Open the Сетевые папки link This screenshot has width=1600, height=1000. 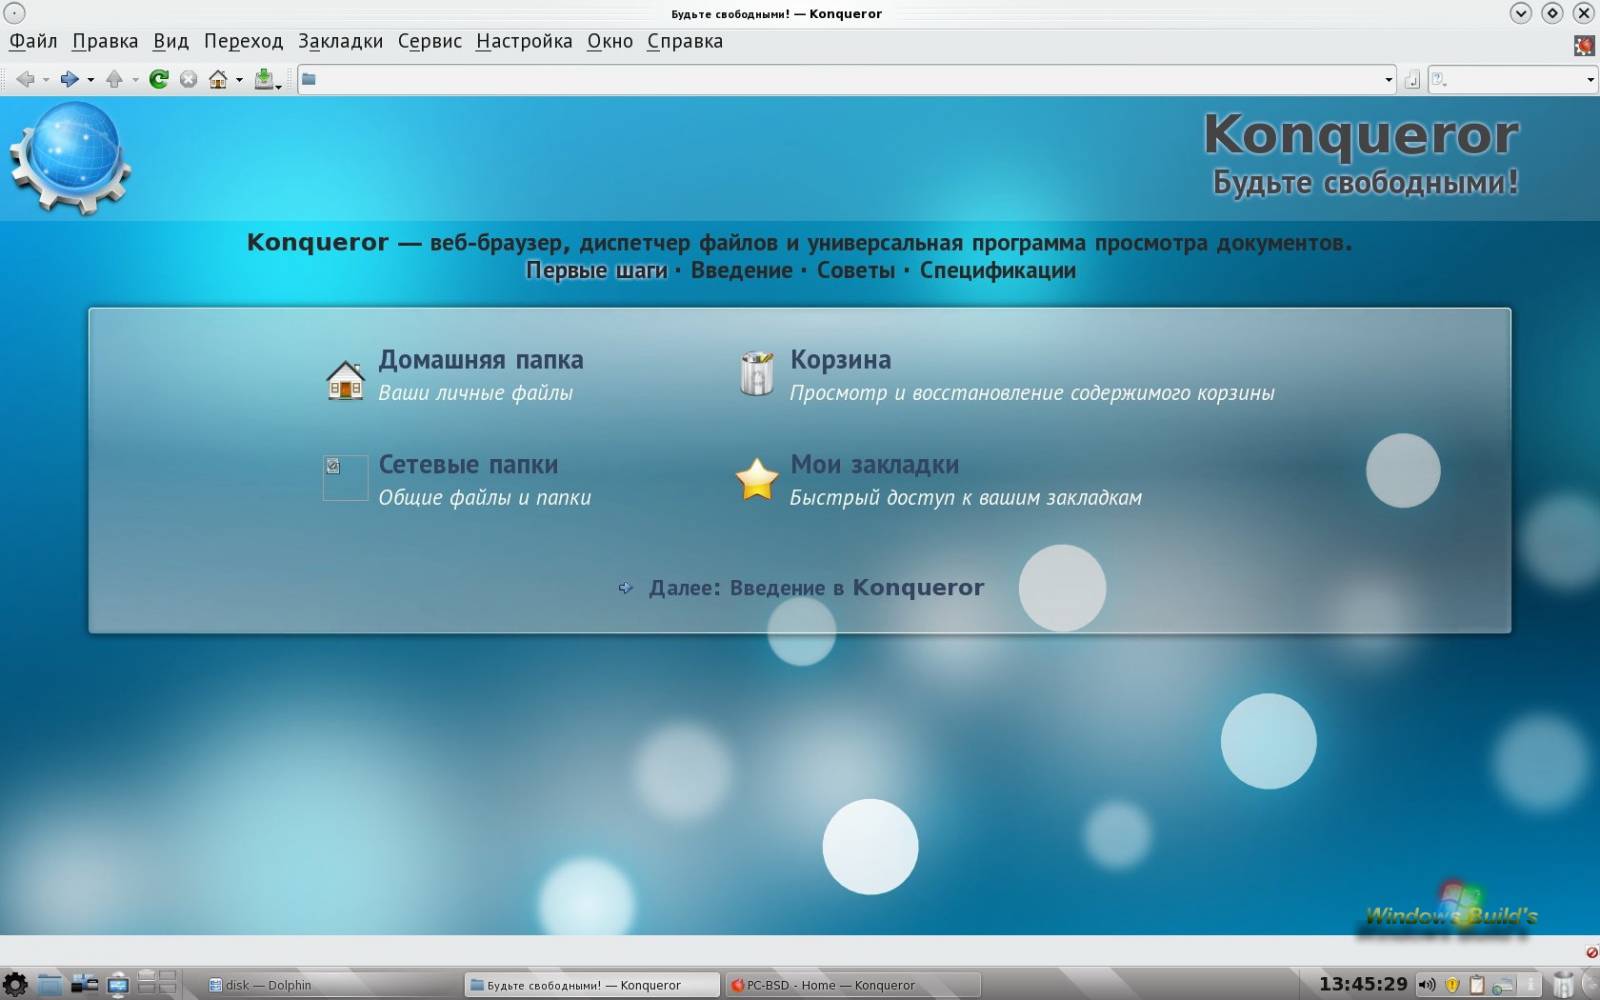pyautogui.click(x=468, y=465)
